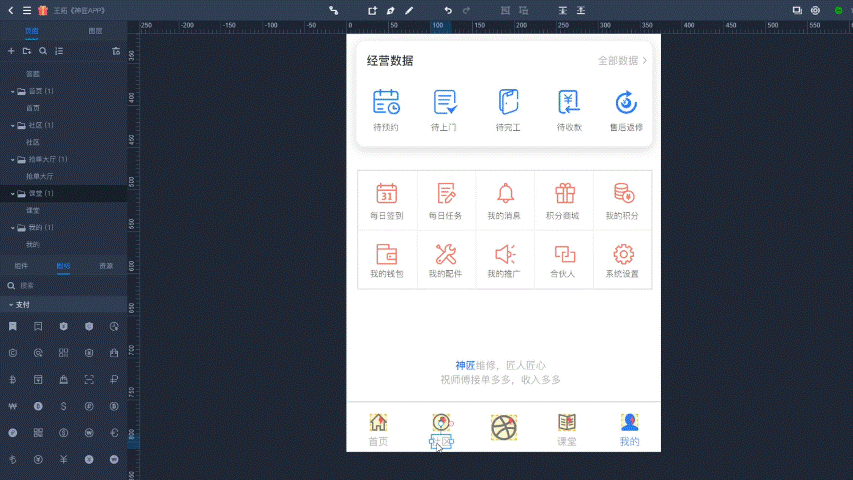Select the 课堂 page in tree
Screen dimensions: 853x480
coord(33,210)
